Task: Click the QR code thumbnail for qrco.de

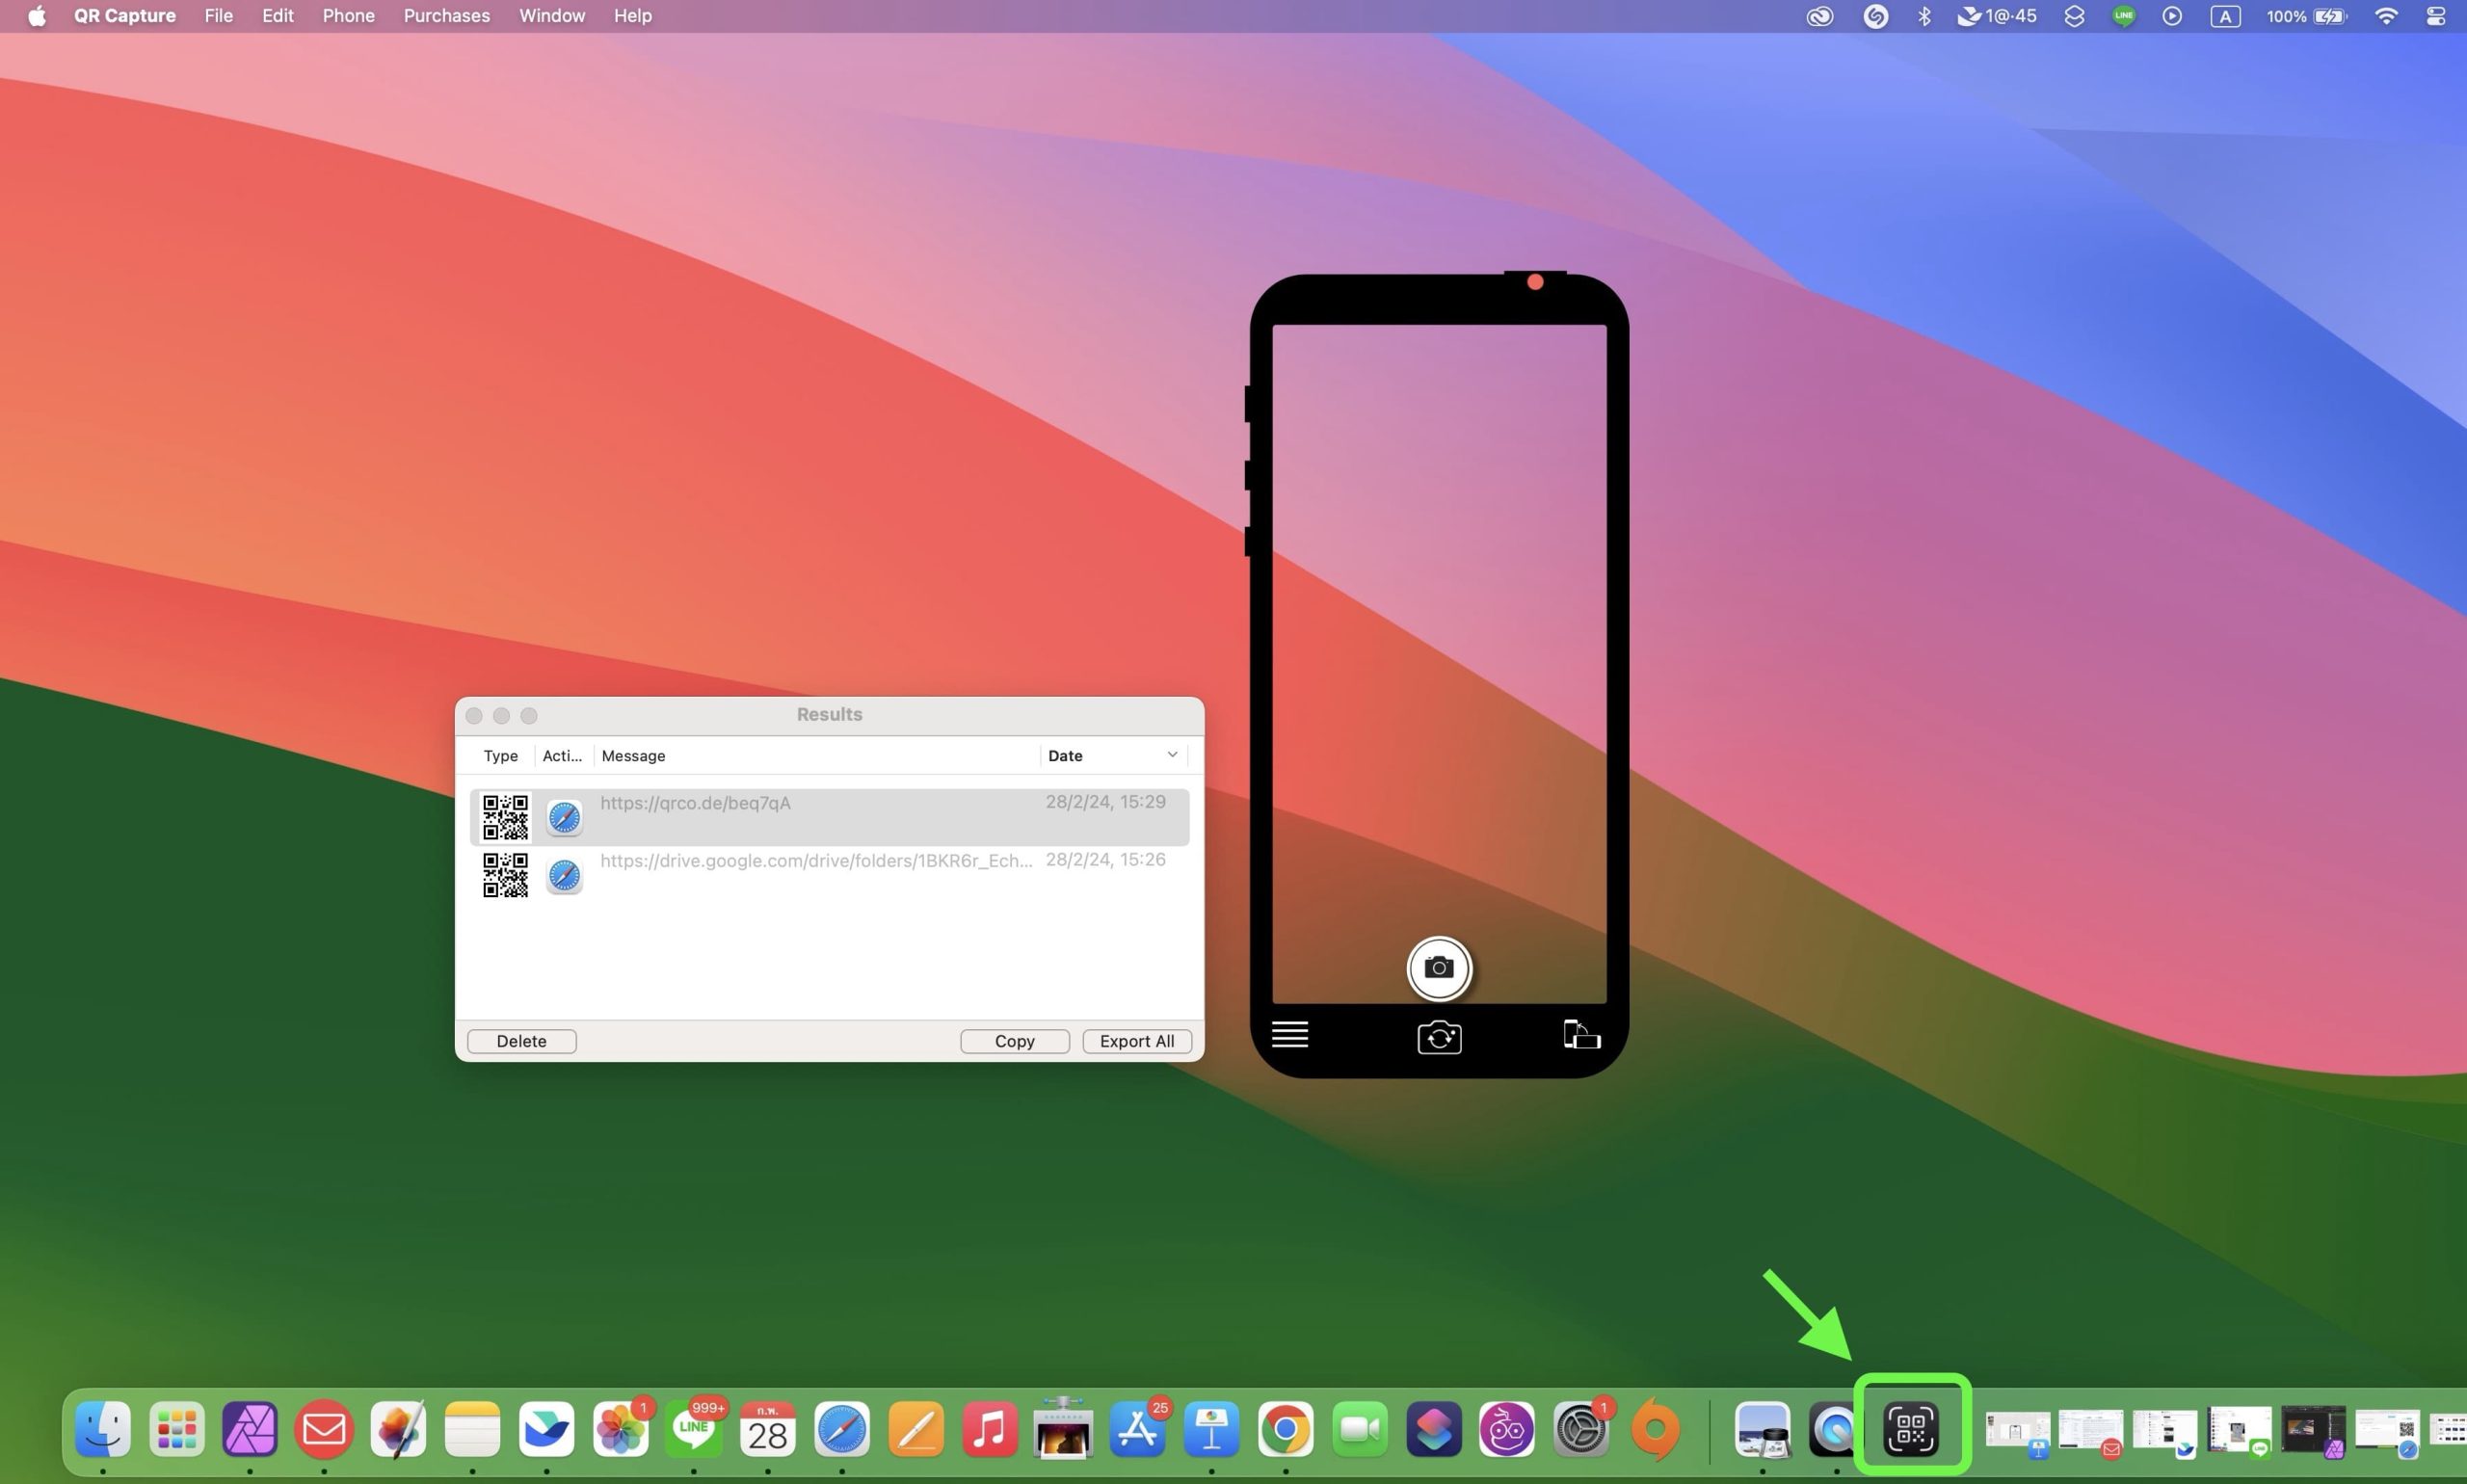Action: (x=505, y=817)
